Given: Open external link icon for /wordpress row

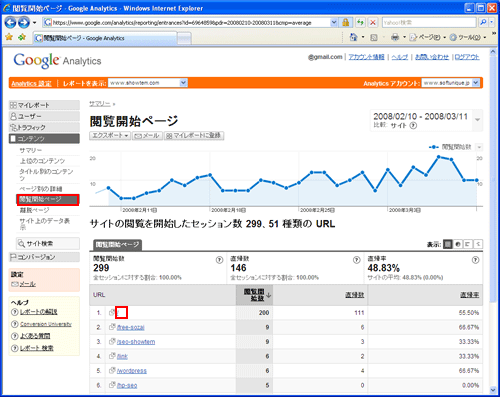Looking at the screenshot, I should tap(112, 370).
